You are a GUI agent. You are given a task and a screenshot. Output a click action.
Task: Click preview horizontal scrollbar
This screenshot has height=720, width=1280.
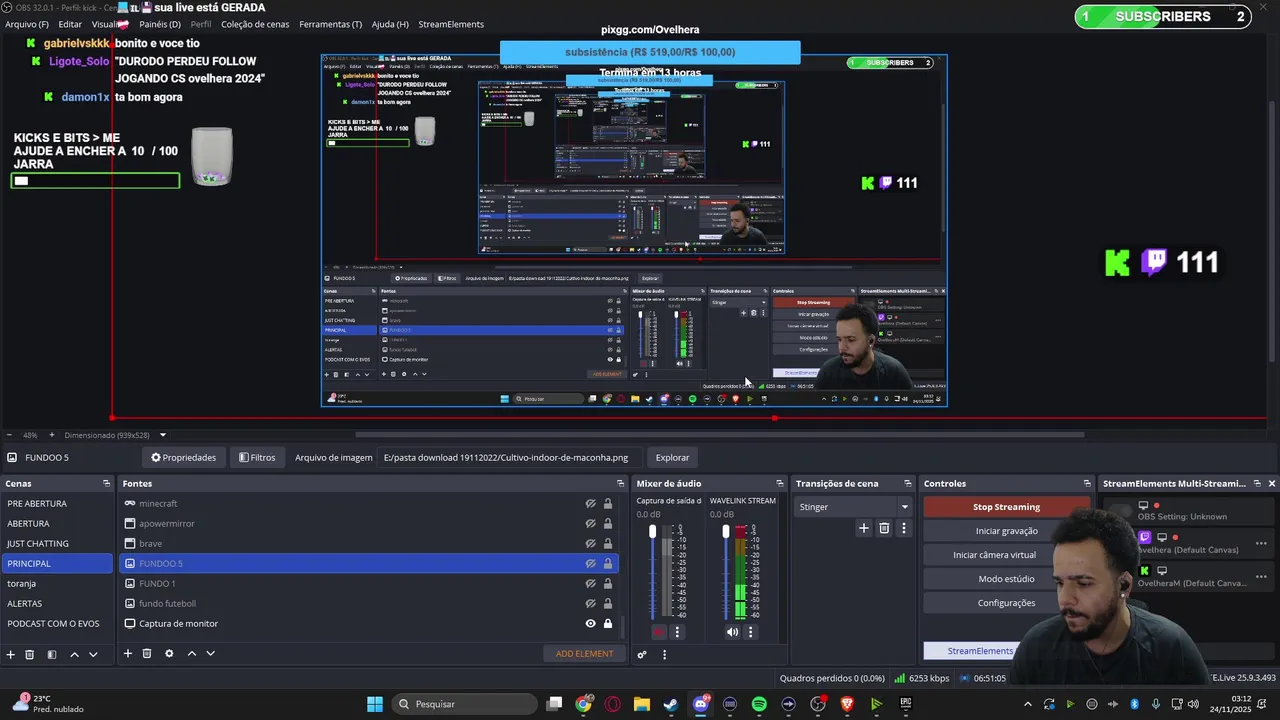[x=720, y=435]
